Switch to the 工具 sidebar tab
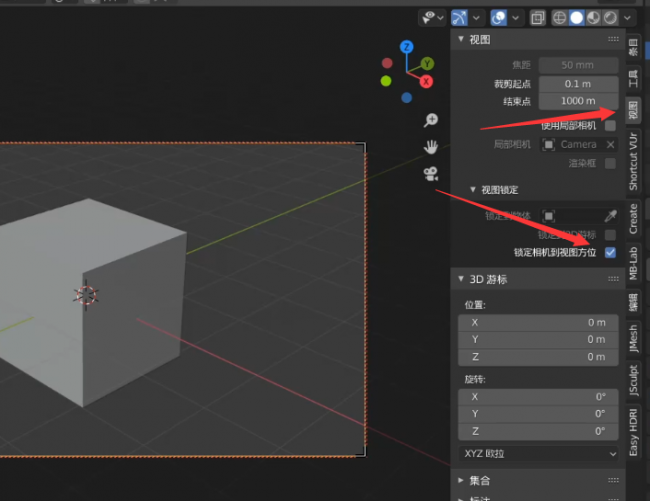 tap(633, 78)
